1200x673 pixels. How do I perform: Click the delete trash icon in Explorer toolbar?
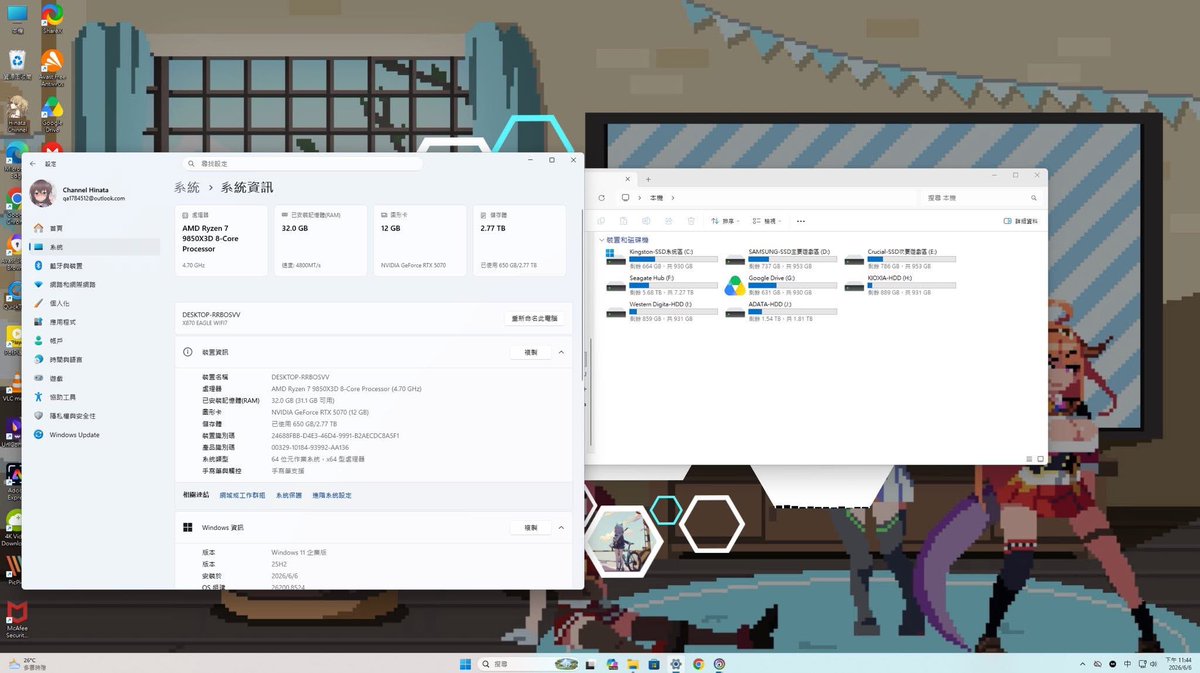point(691,221)
